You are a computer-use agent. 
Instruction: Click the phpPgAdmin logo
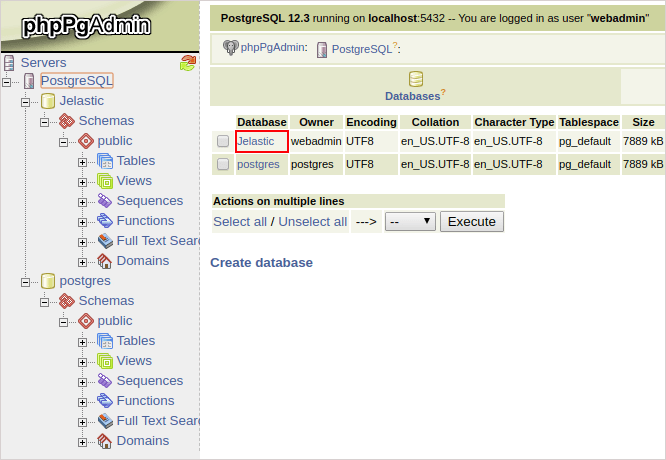pos(86,26)
